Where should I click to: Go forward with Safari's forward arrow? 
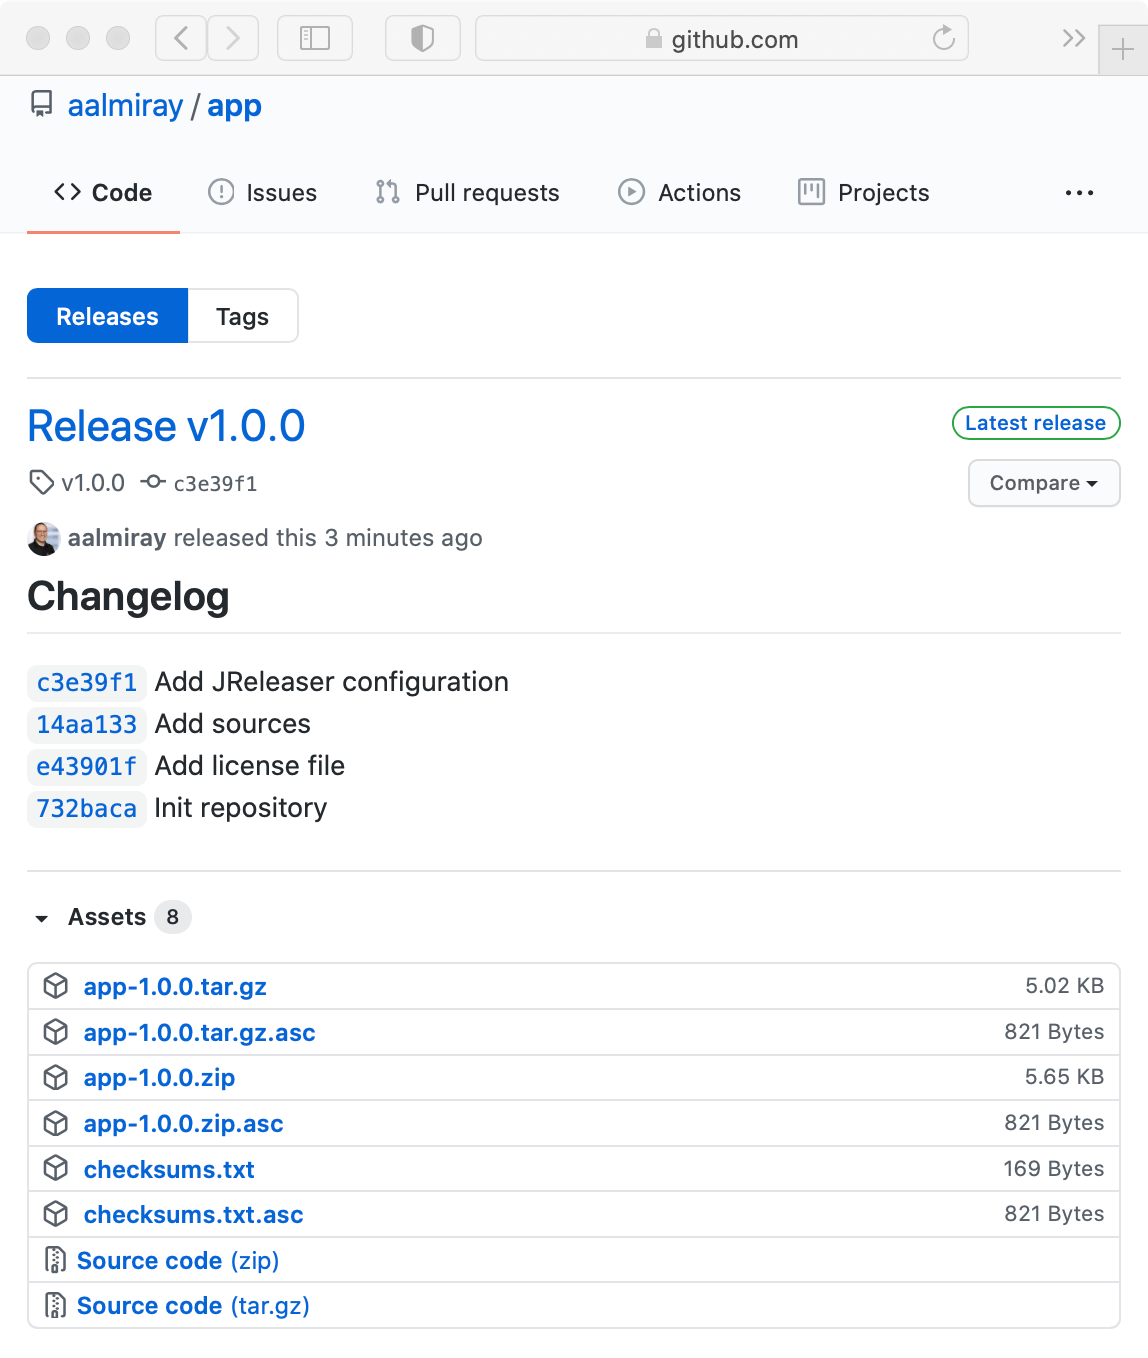click(x=233, y=38)
